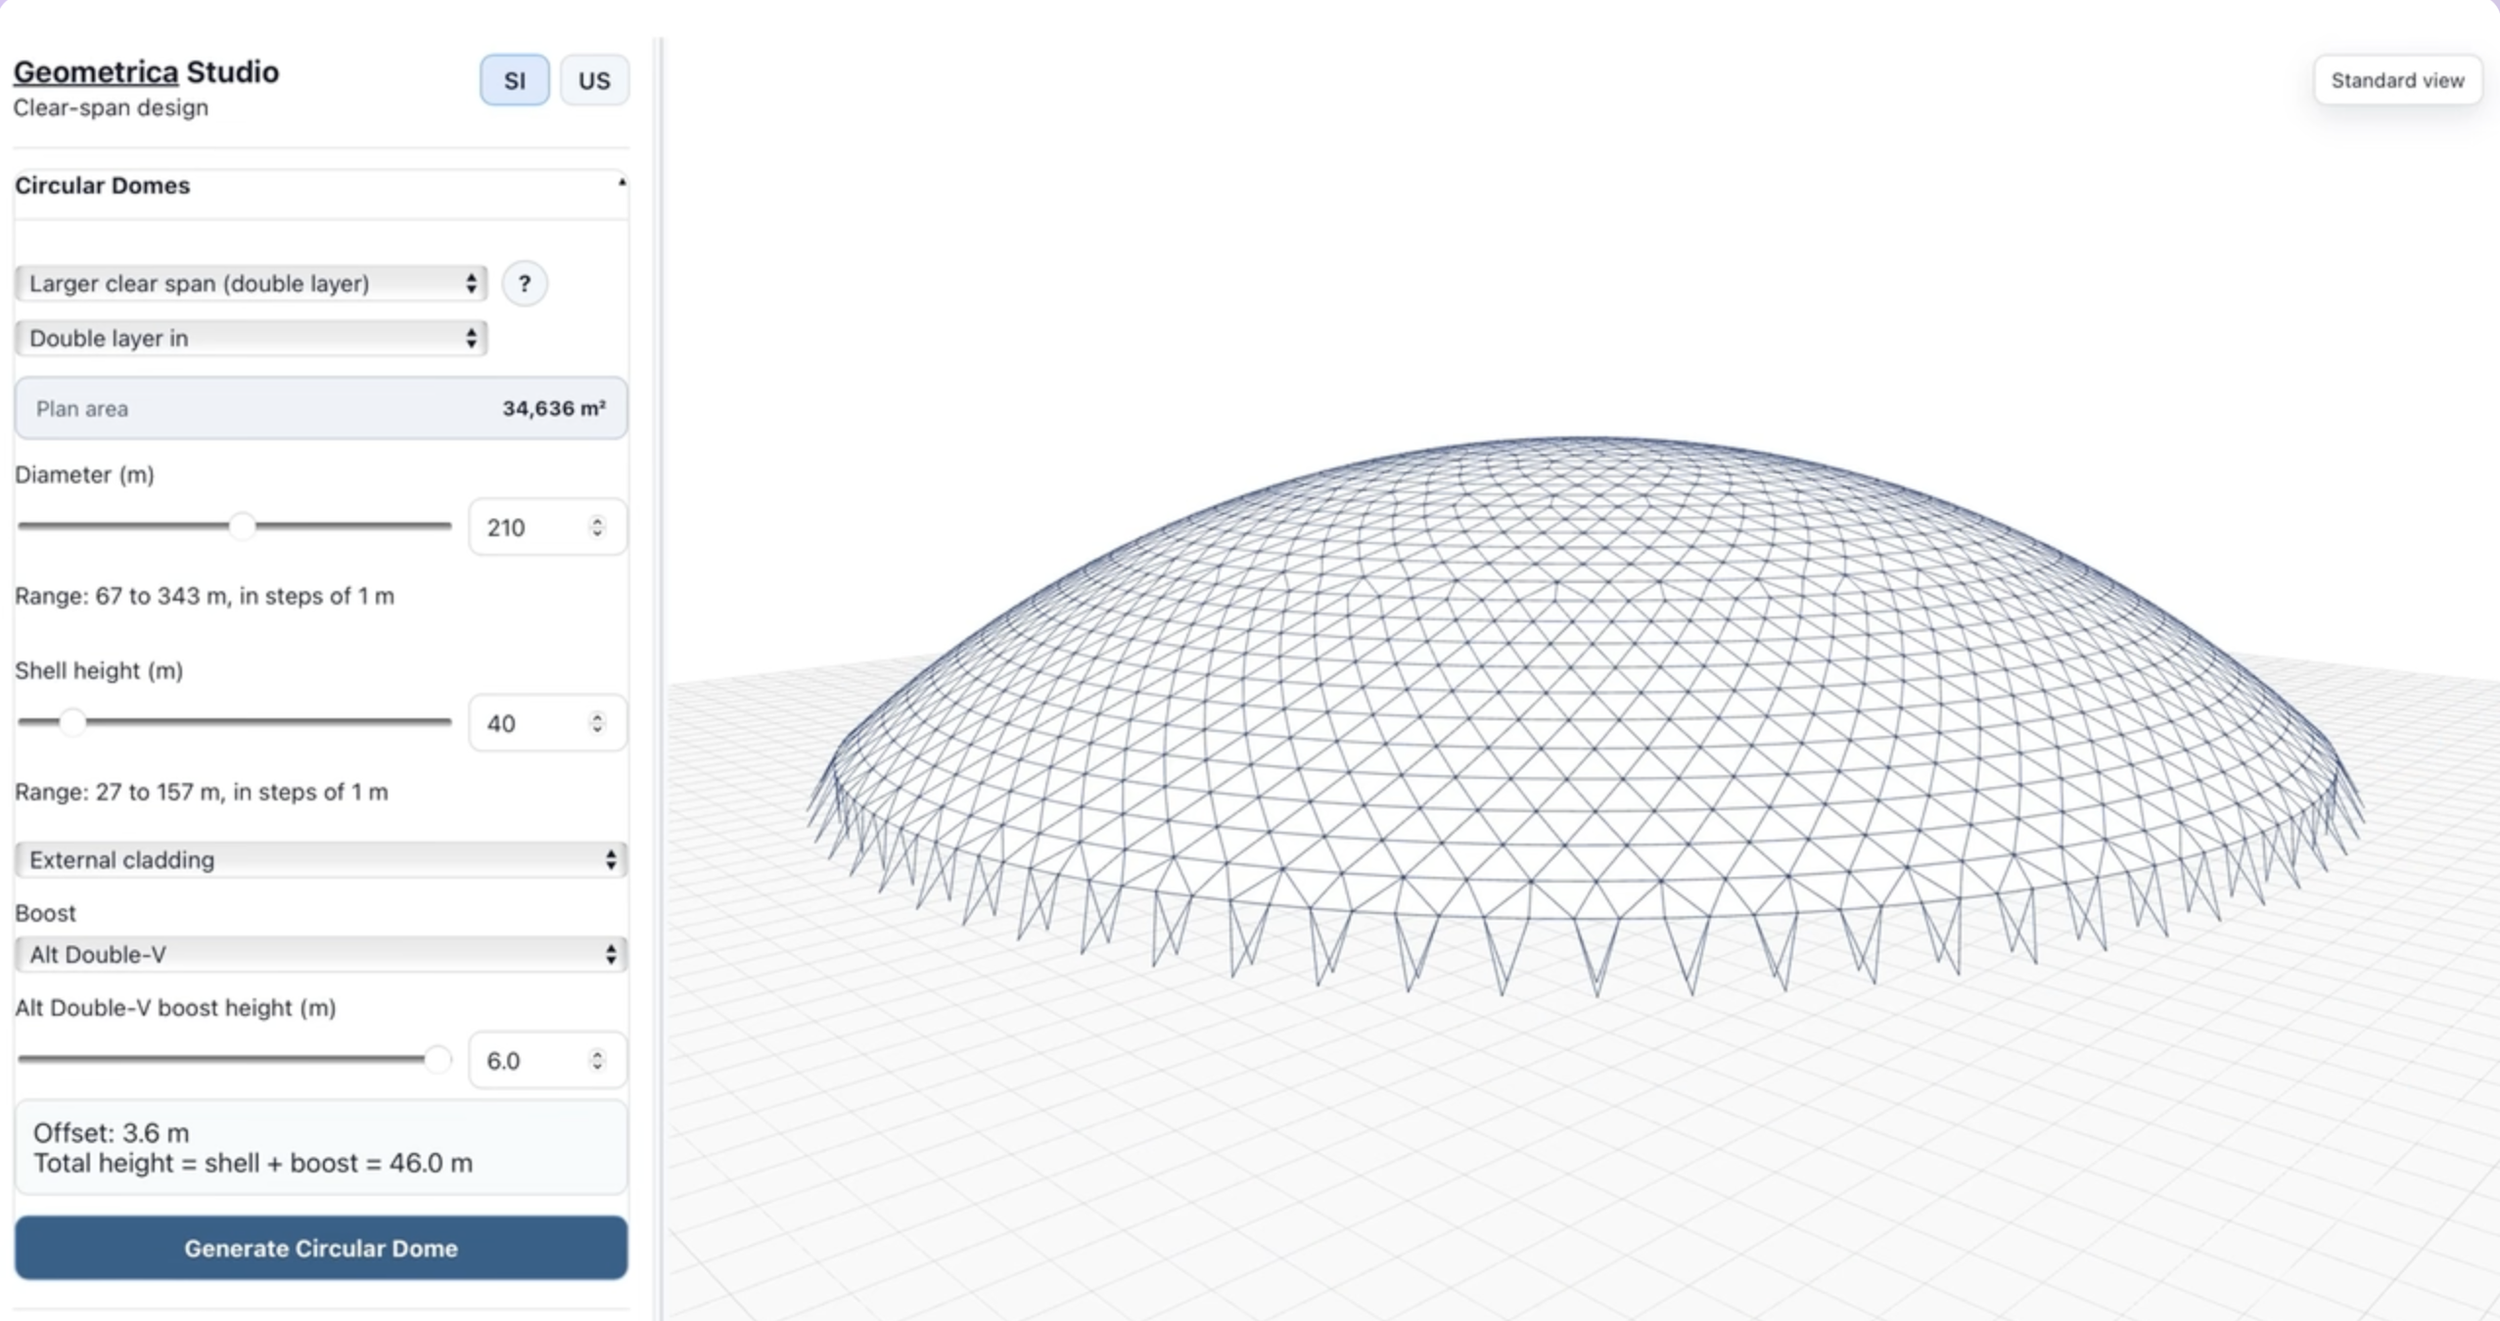This screenshot has height=1321, width=2500.
Task: Click the 'Offset: 3.6 m' text
Action: point(111,1133)
